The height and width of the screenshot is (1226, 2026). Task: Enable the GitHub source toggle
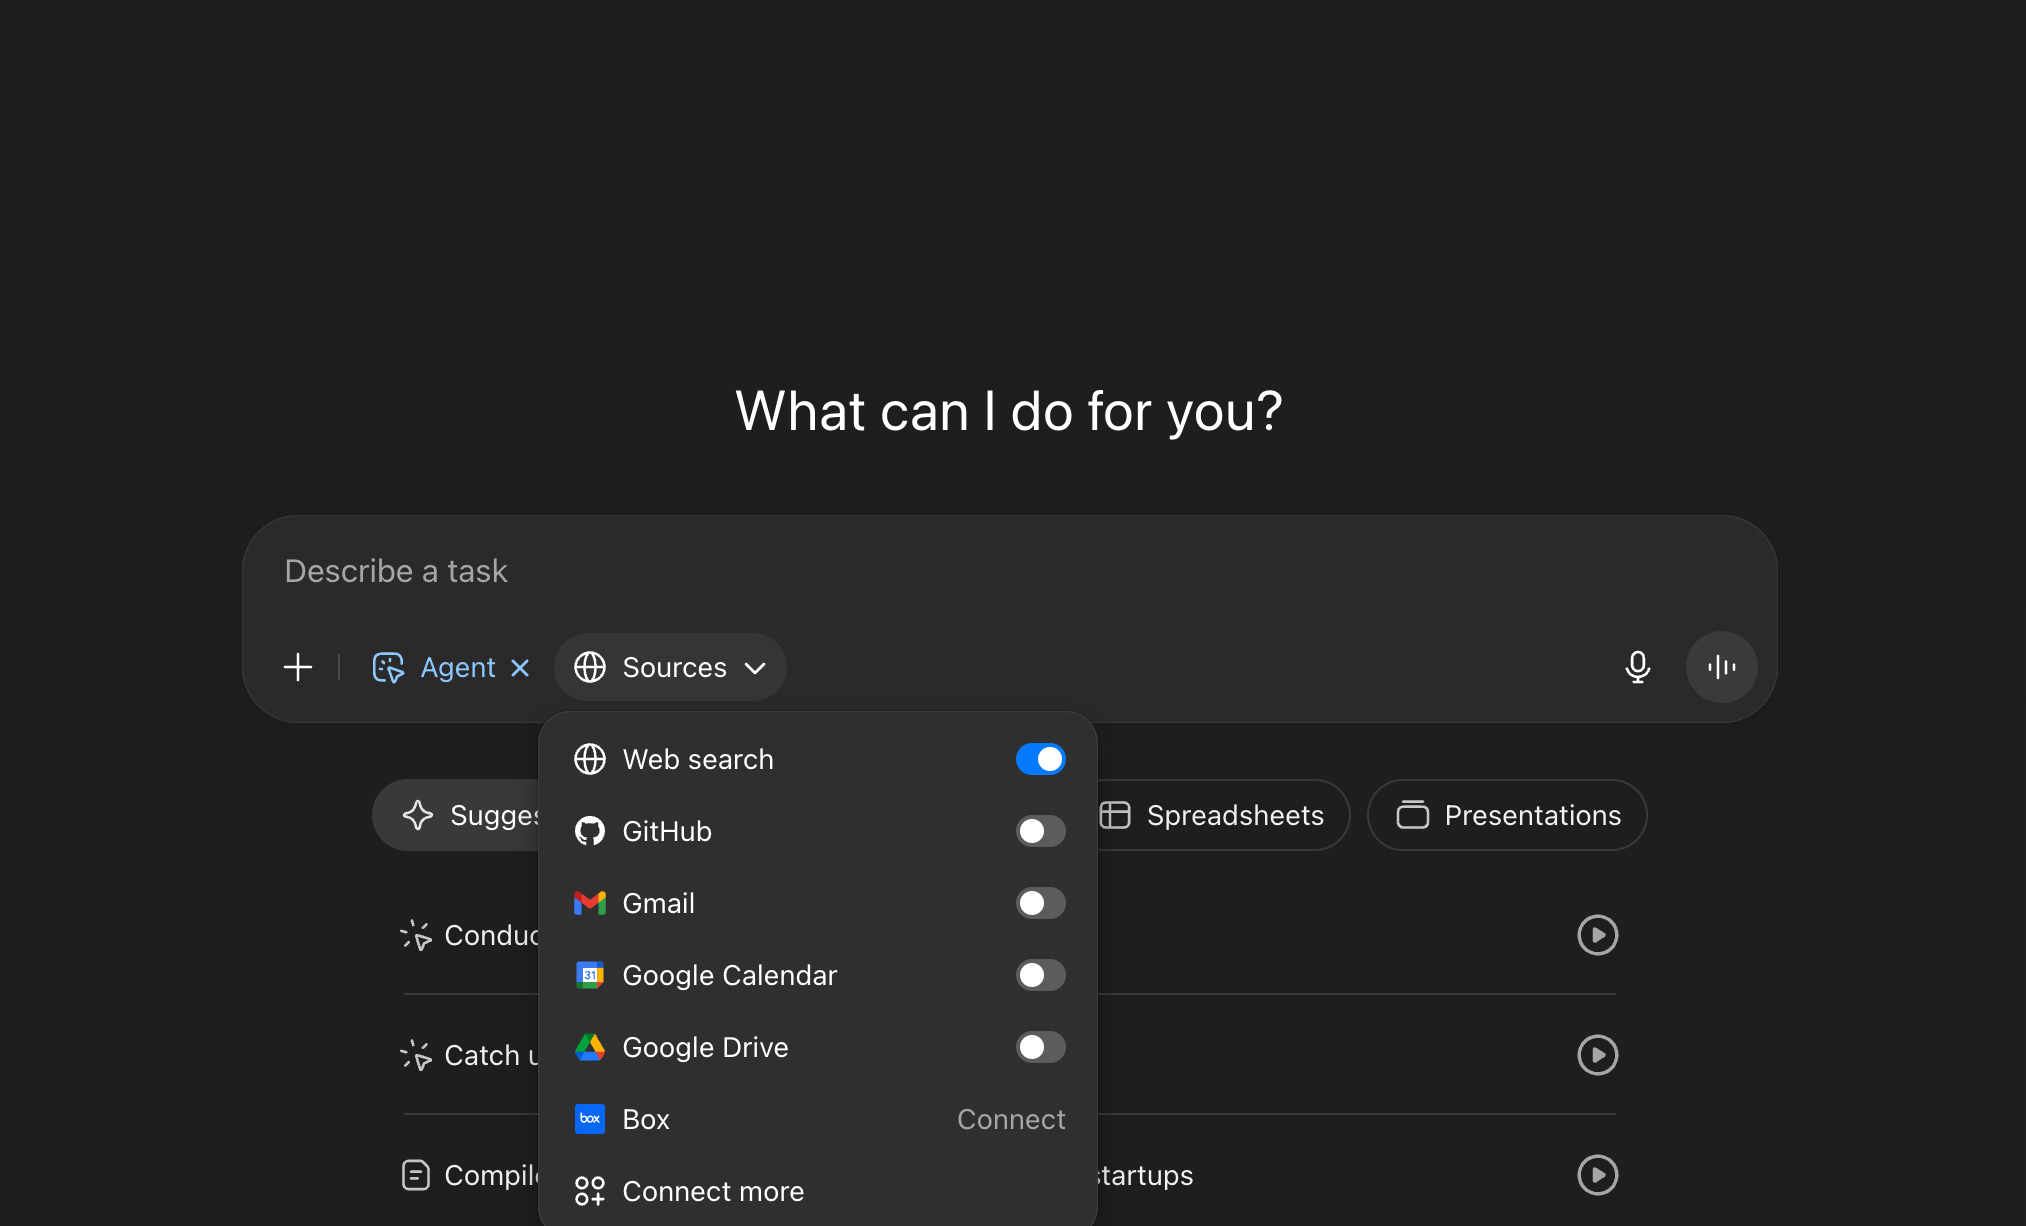(x=1040, y=831)
